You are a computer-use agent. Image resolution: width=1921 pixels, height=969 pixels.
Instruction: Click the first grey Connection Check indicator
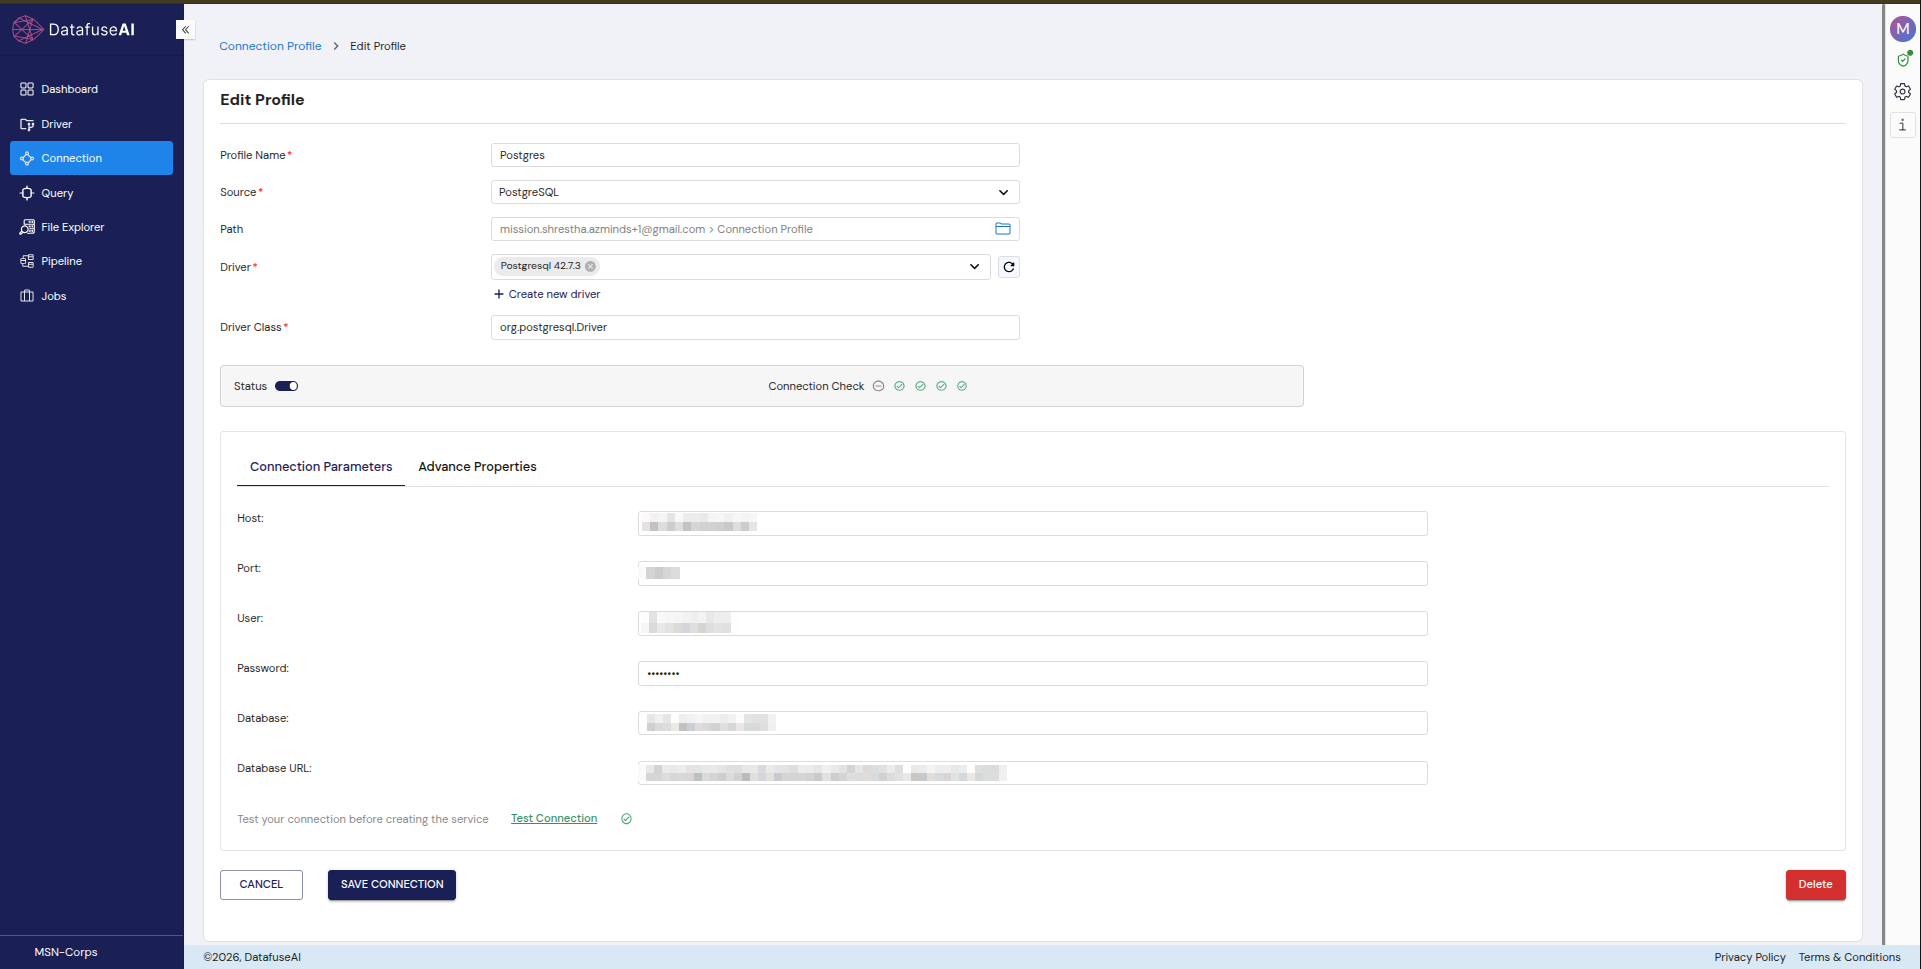(x=878, y=386)
